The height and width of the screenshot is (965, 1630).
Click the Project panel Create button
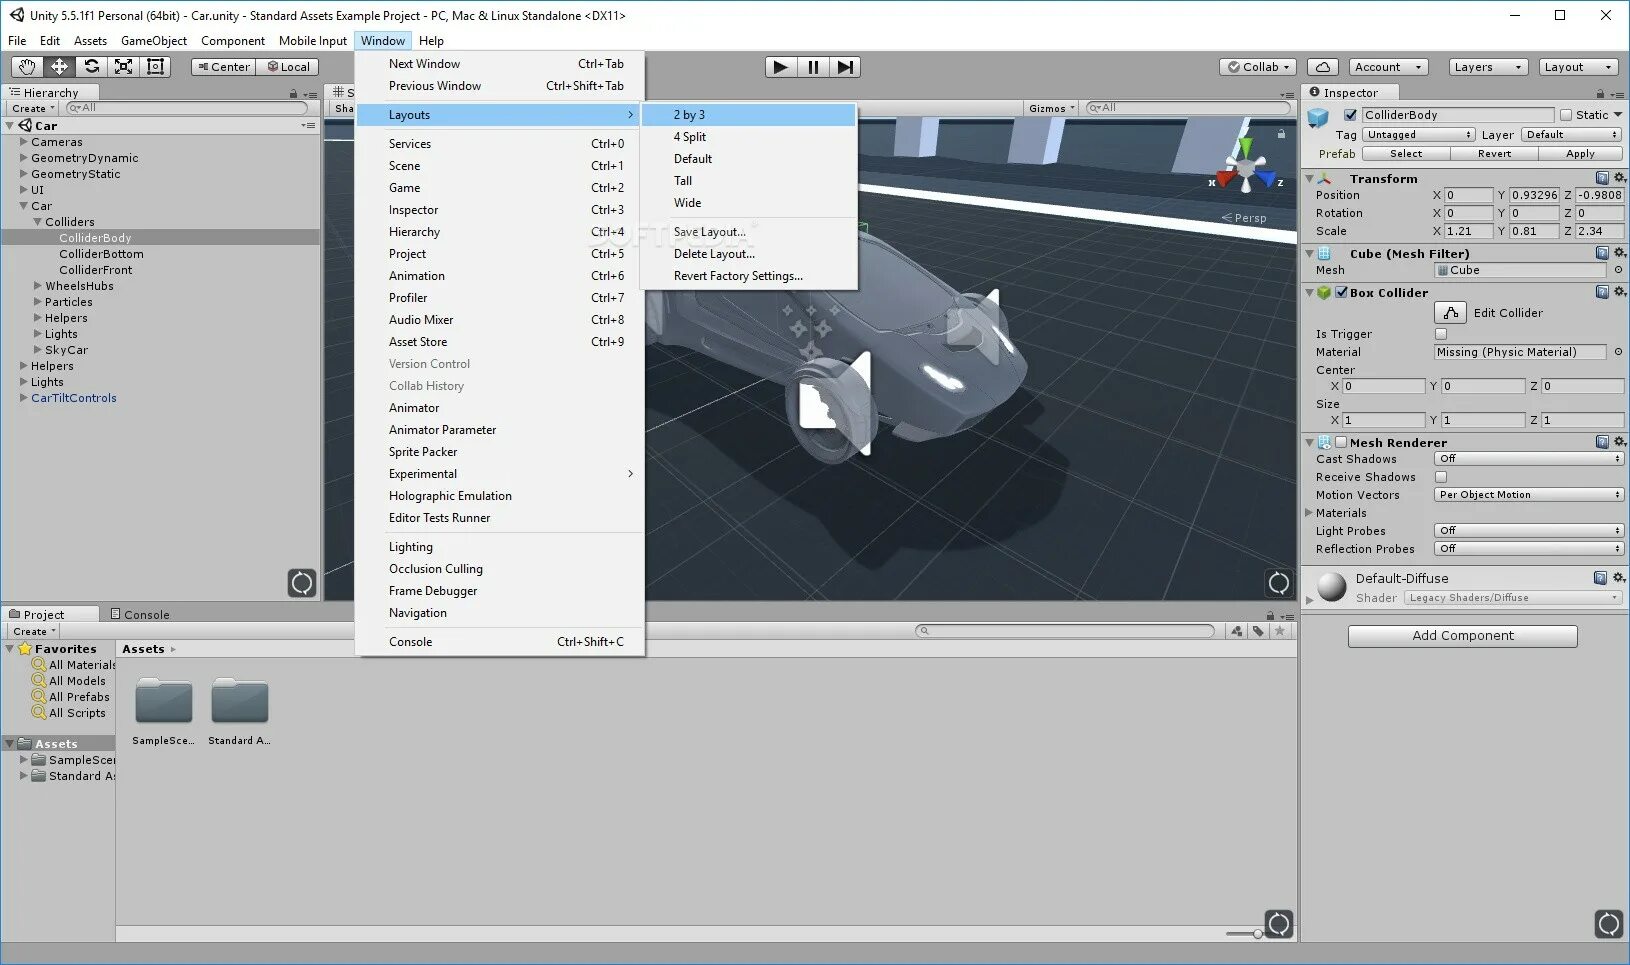pos(33,632)
